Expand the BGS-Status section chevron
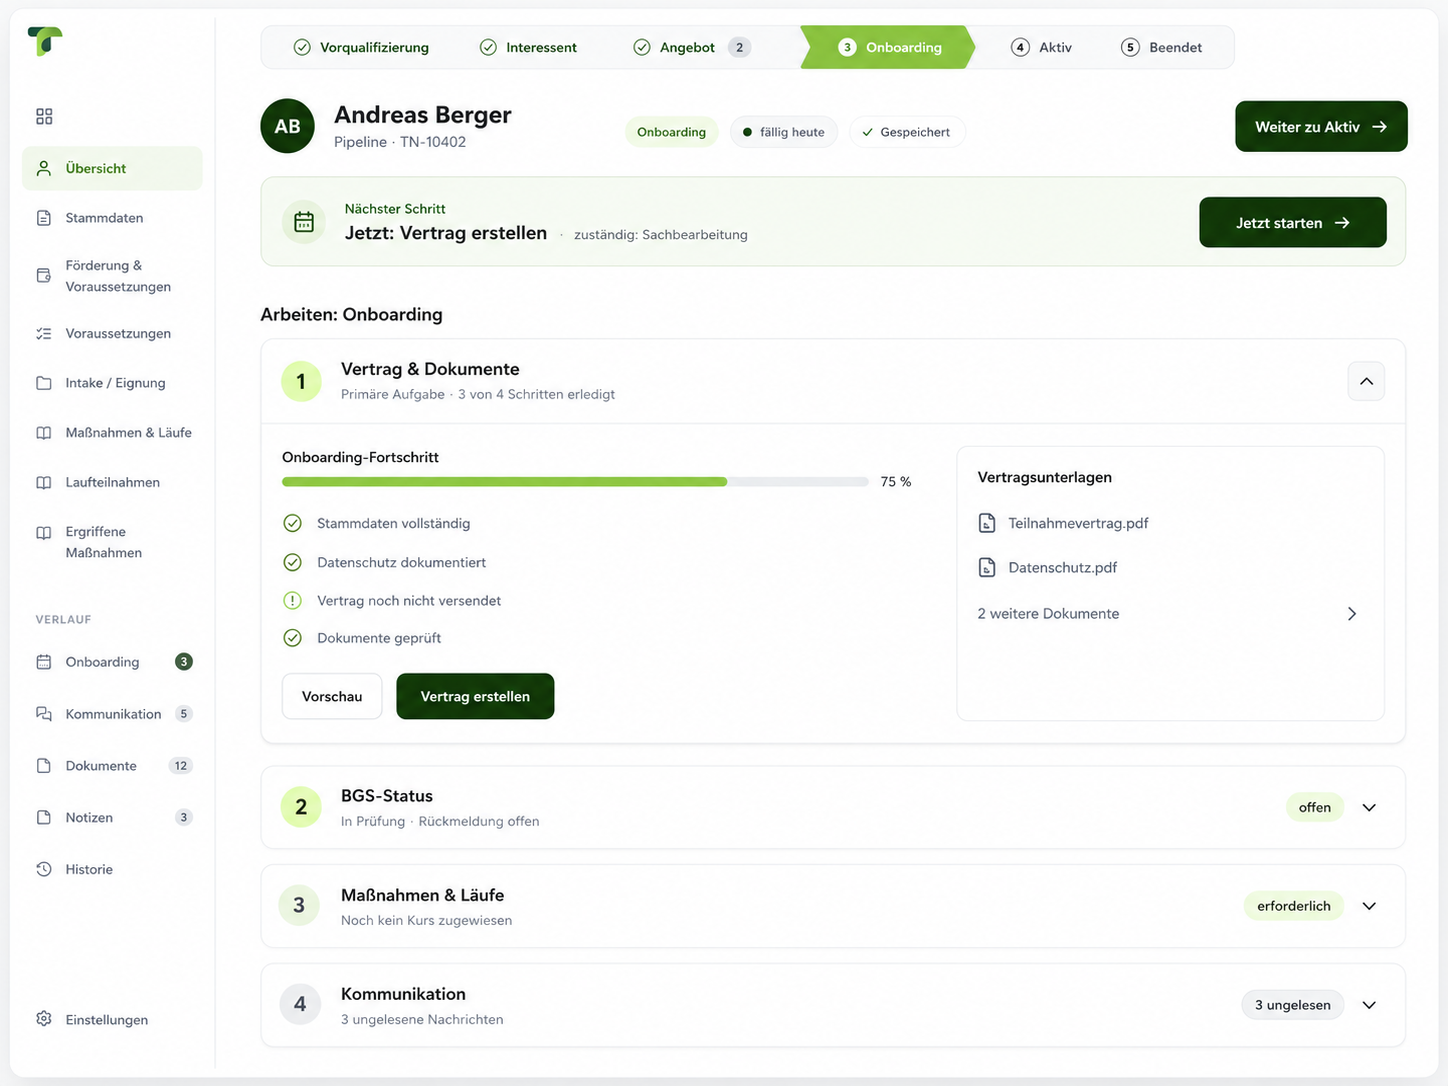 tap(1369, 808)
